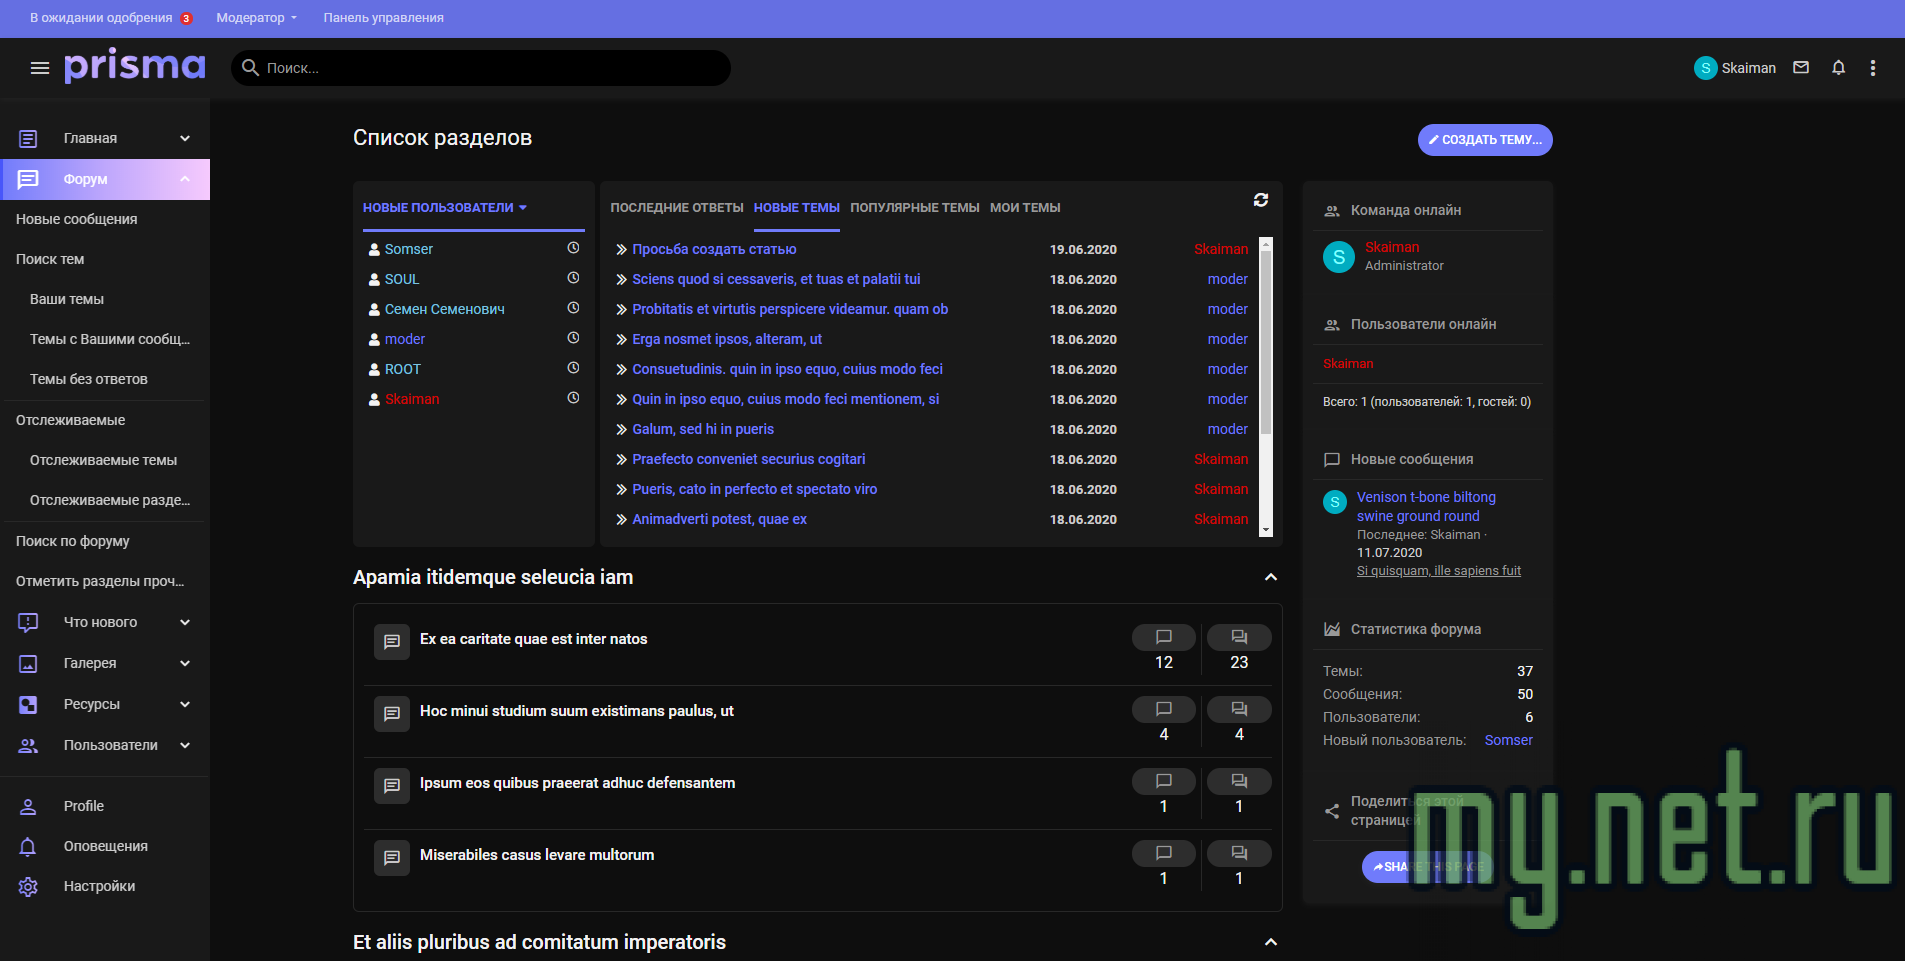This screenshot has height=961, width=1905.
Task: Collapse the Форум sidebar section
Action: (185, 179)
